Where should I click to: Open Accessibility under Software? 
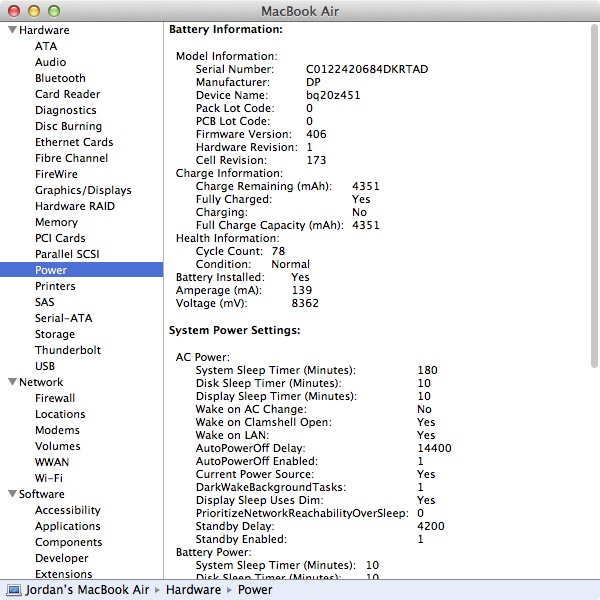tap(68, 510)
